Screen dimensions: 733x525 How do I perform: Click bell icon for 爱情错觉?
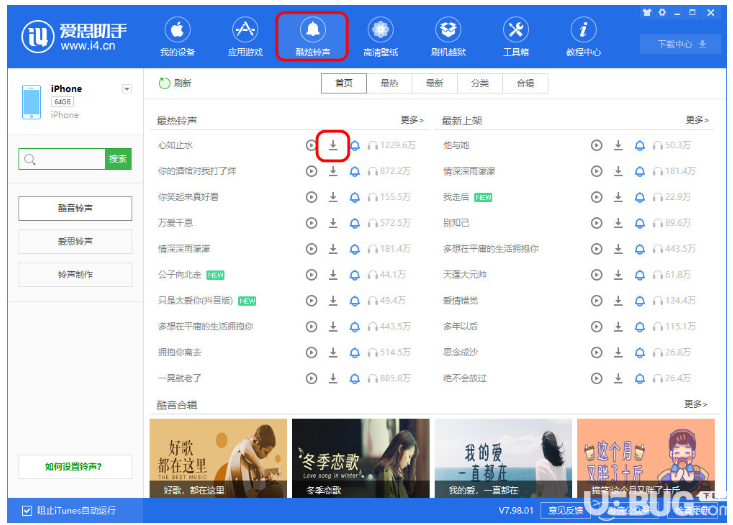[x=640, y=301]
